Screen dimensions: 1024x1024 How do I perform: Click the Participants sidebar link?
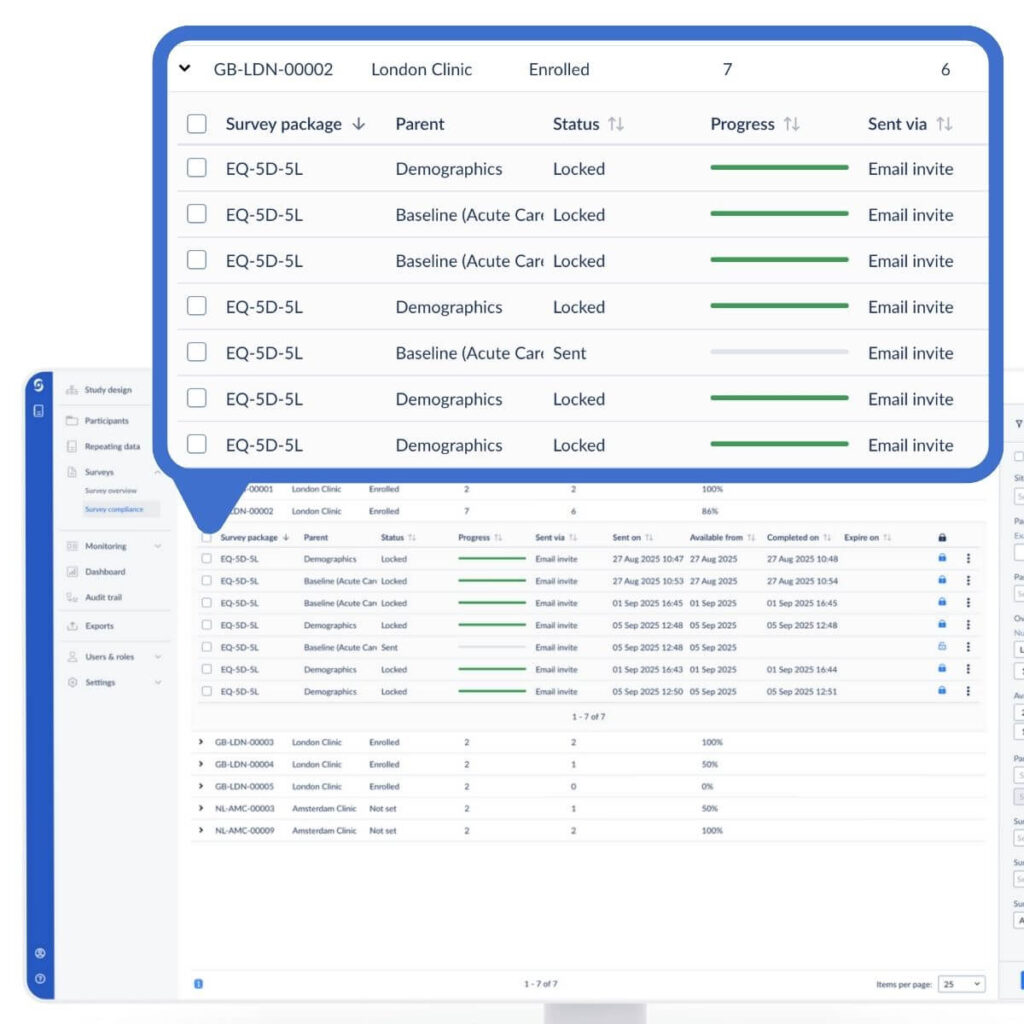pyautogui.click(x=106, y=421)
